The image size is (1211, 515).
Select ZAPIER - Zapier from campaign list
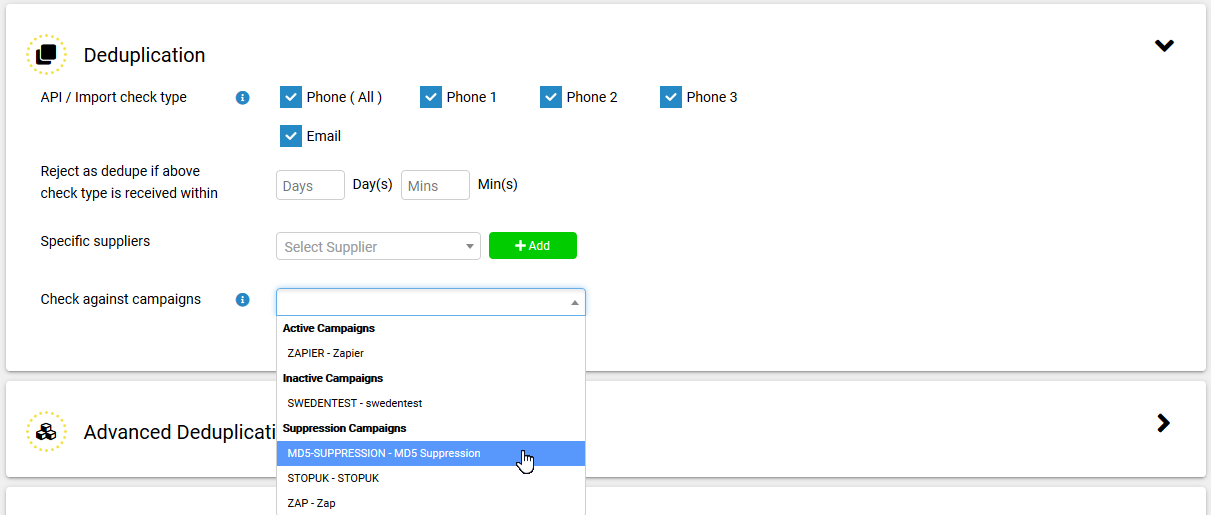[431, 353]
